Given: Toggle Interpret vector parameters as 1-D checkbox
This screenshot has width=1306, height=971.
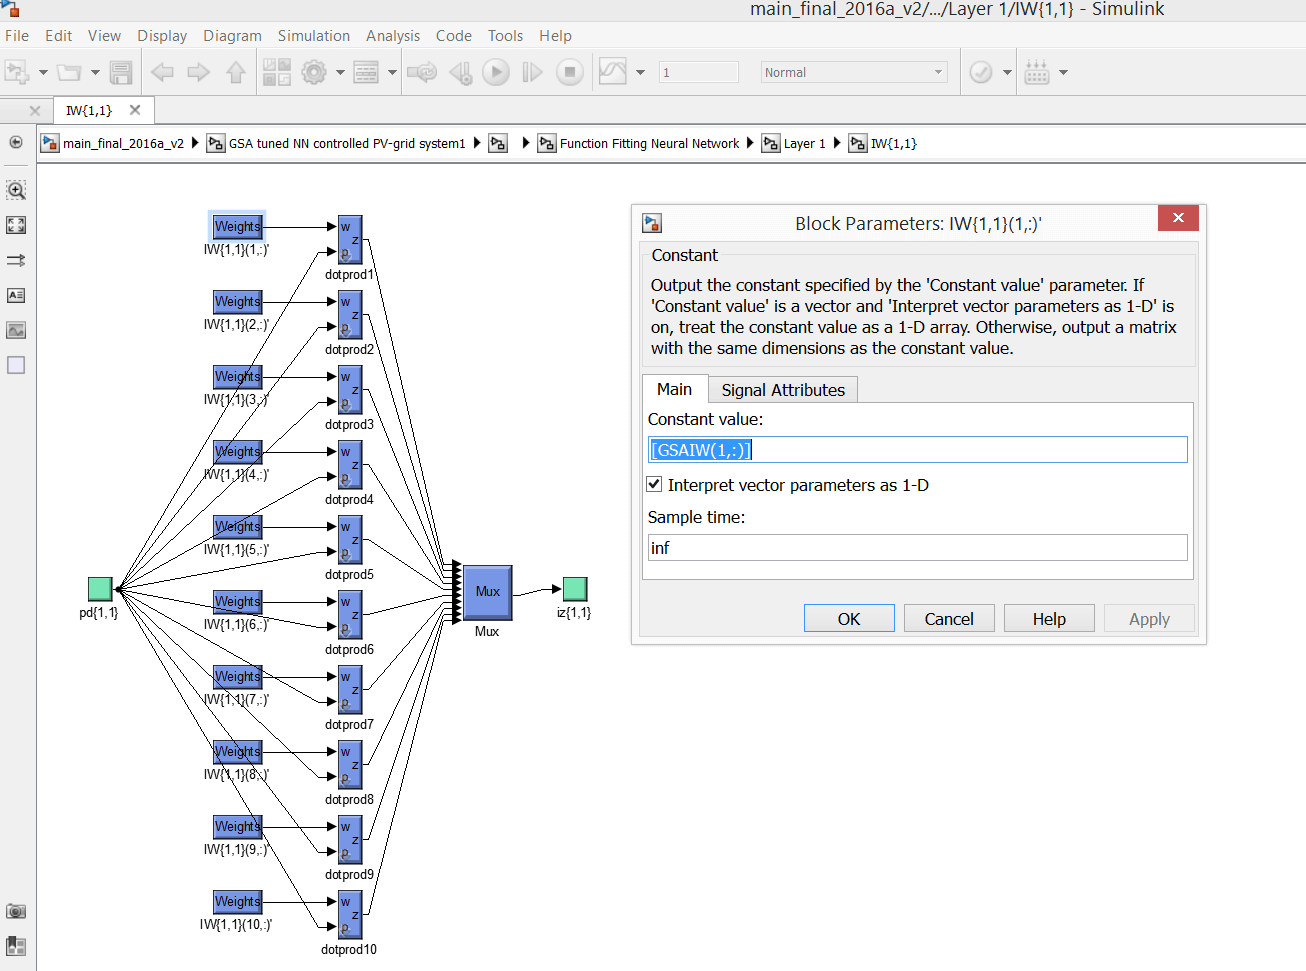Looking at the screenshot, I should pyautogui.click(x=655, y=485).
